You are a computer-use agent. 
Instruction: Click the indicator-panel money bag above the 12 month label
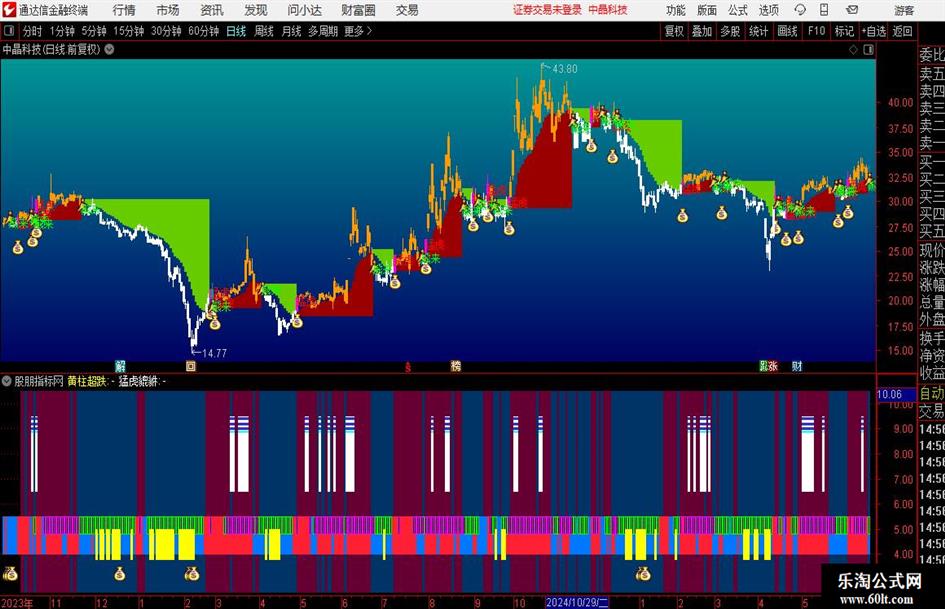120,573
